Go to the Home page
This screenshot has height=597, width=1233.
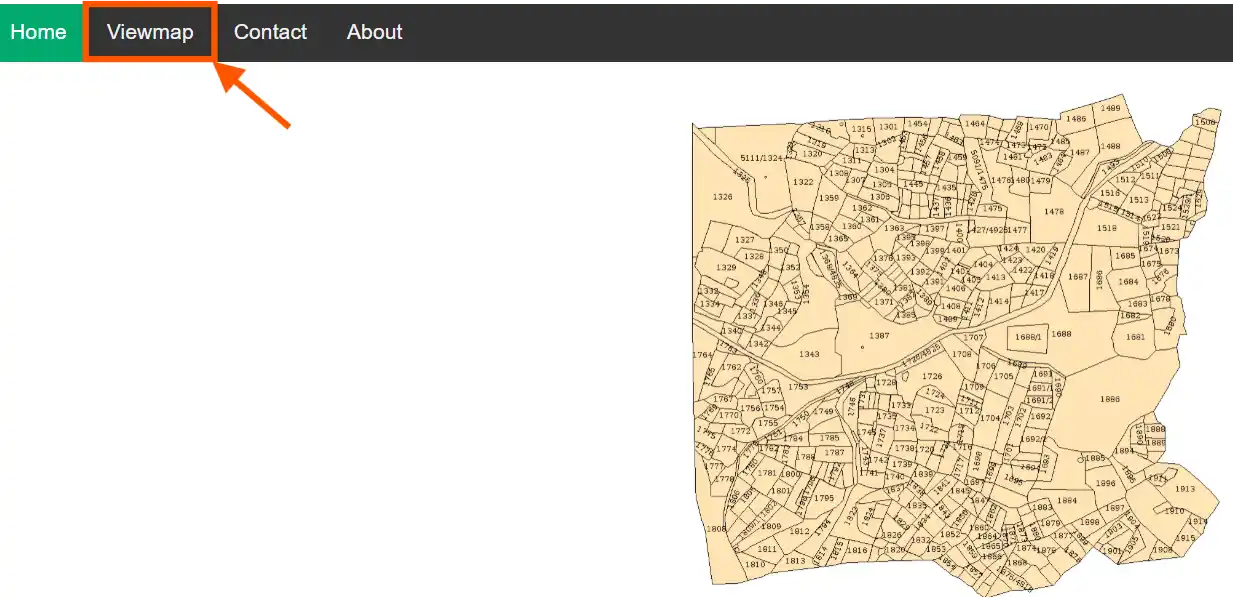38,32
